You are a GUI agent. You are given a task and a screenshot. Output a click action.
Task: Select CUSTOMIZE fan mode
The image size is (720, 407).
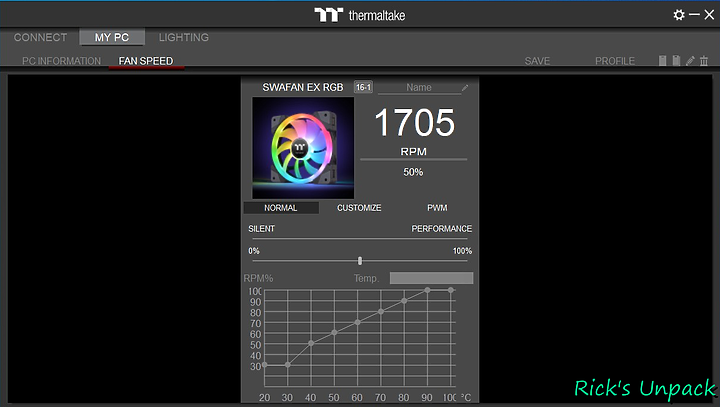[x=359, y=208]
